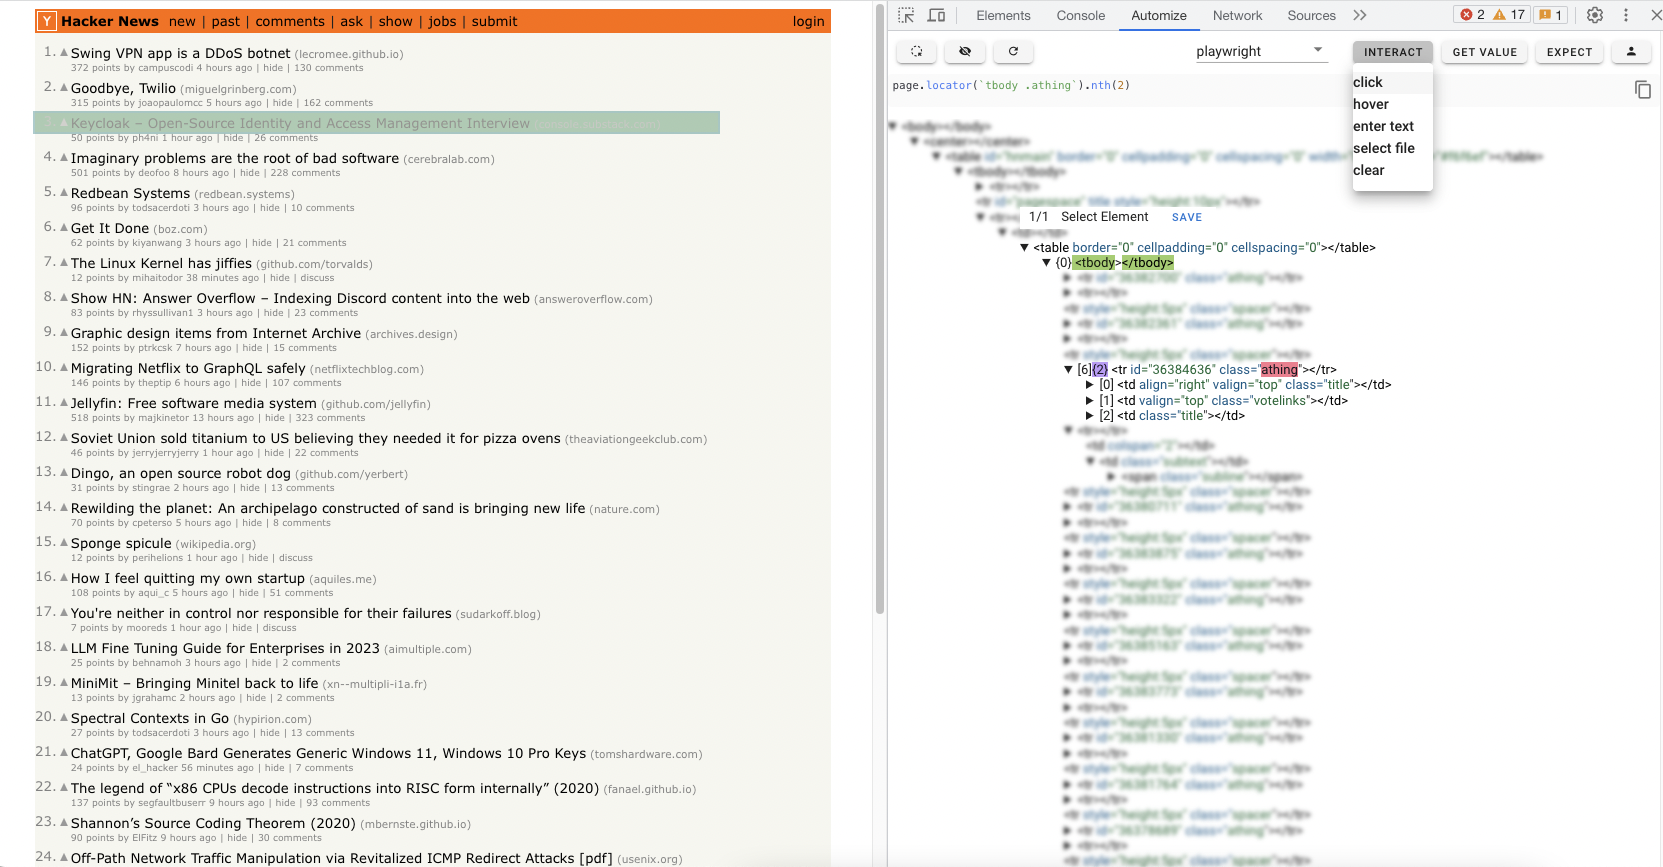The image size is (1663, 867).
Task: Upvote the Dingo robot dog story
Action: [64, 472]
